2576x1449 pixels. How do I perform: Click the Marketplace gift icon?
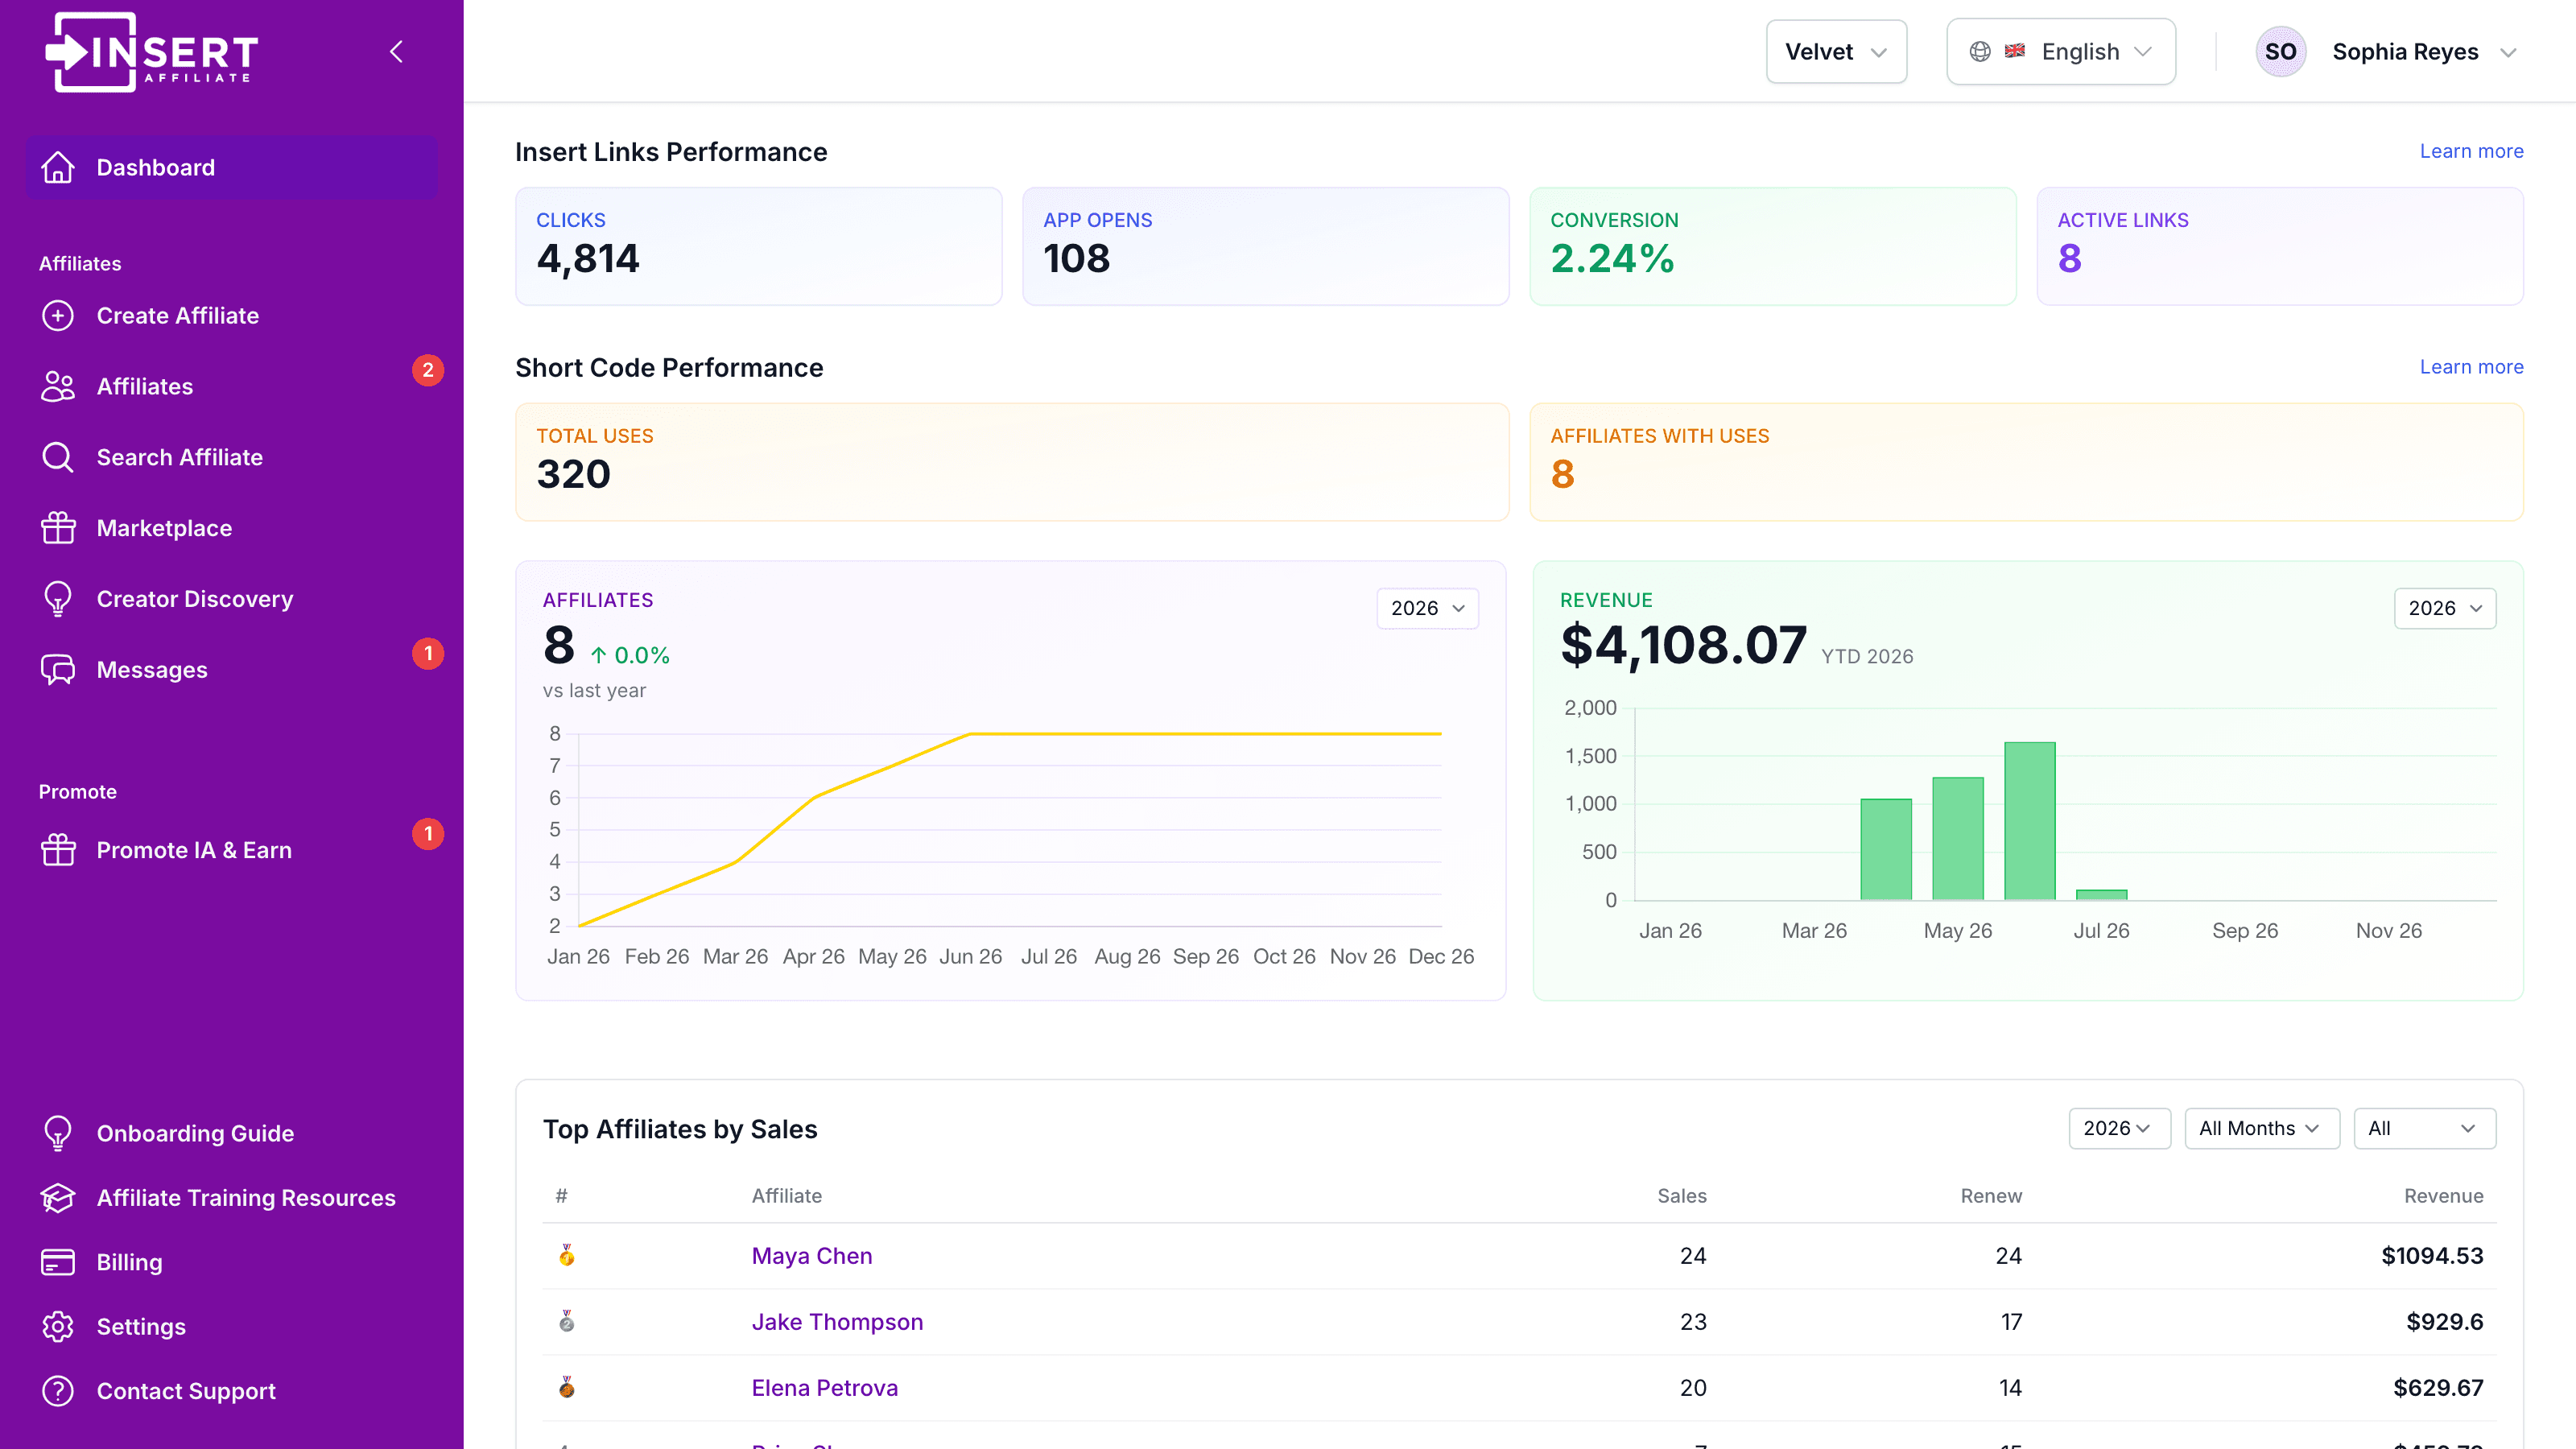click(x=58, y=528)
